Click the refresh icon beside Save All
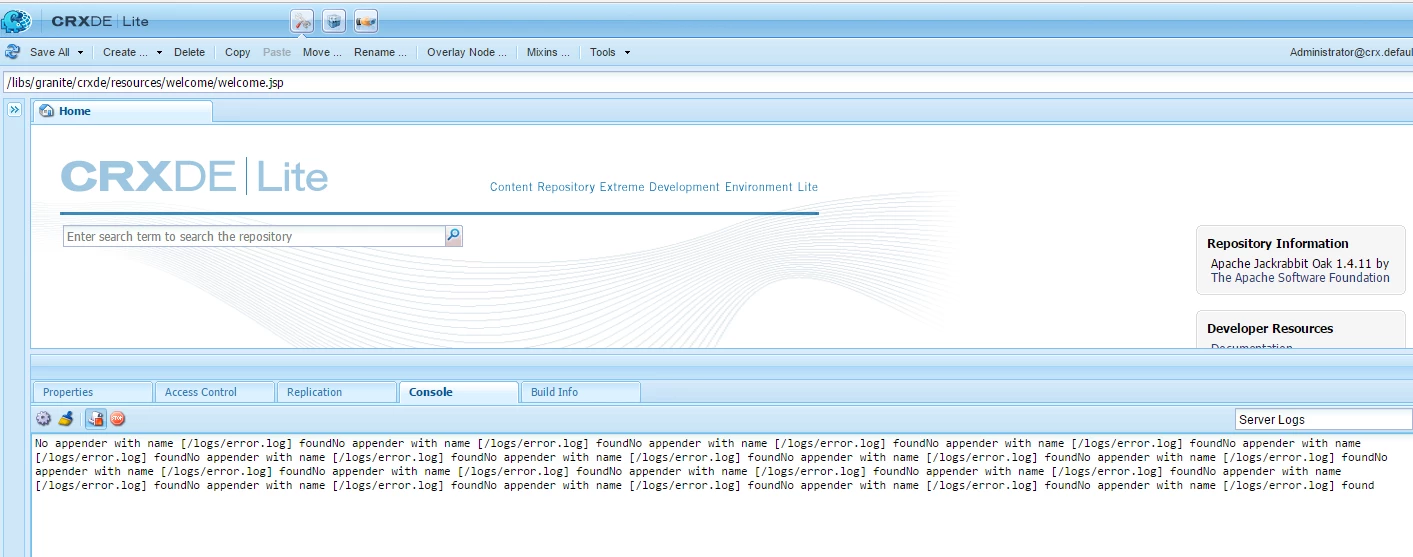1413x557 pixels. [x=12, y=52]
